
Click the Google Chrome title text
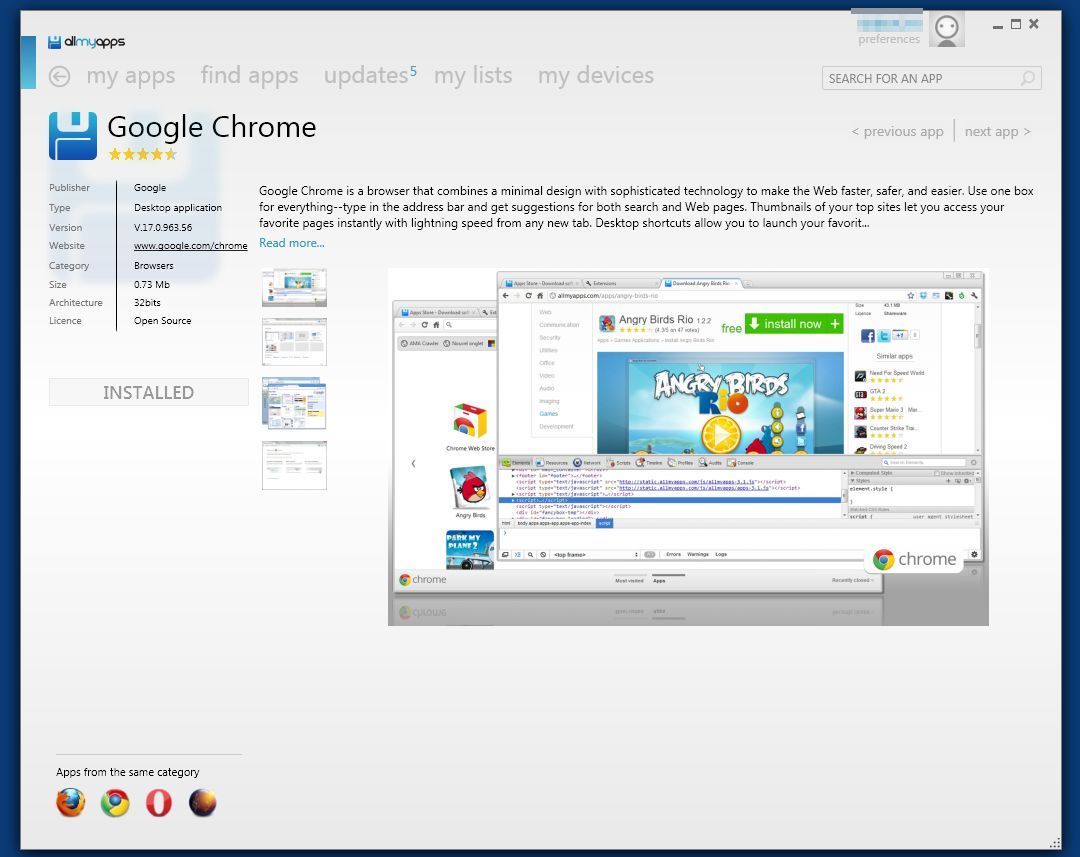click(211, 127)
